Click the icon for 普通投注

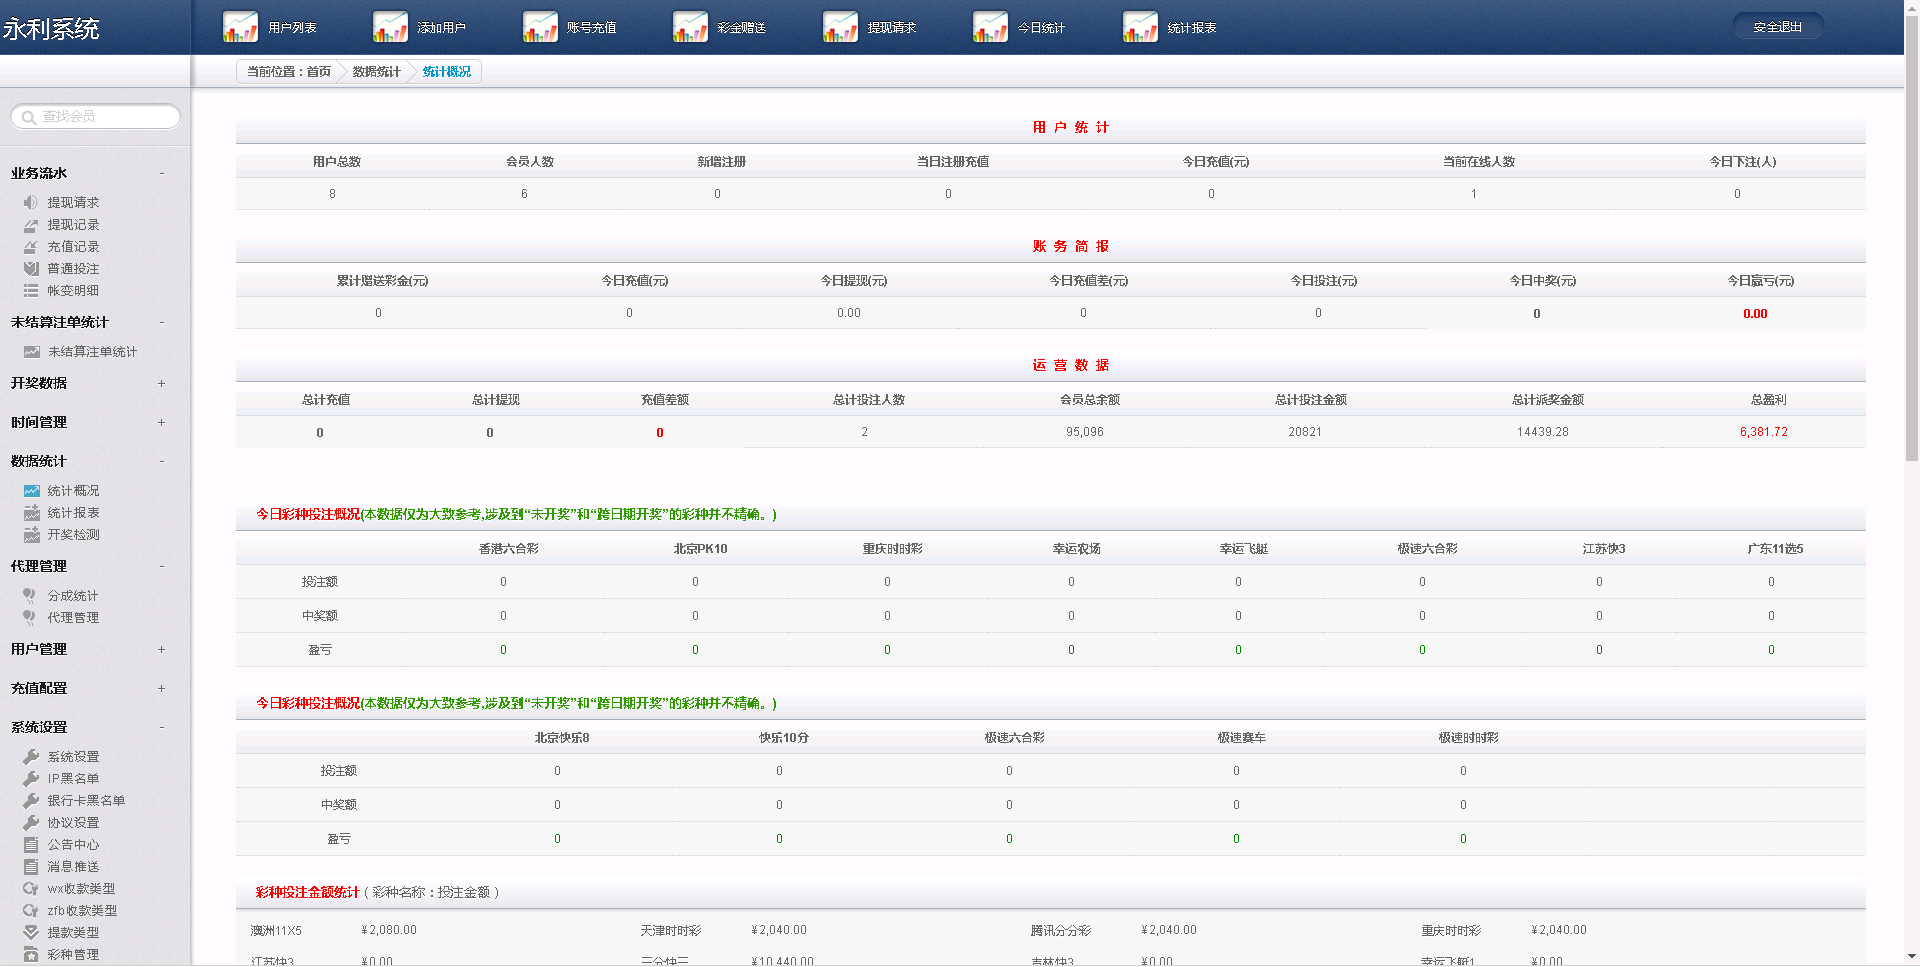pos(31,269)
